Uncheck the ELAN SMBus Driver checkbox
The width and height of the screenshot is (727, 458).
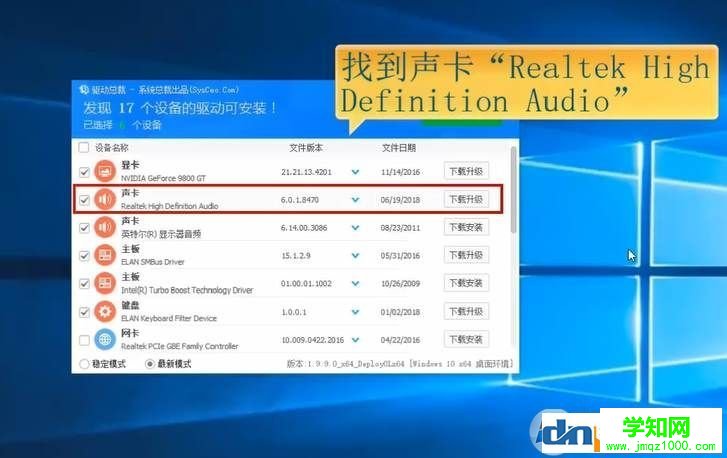[84, 256]
